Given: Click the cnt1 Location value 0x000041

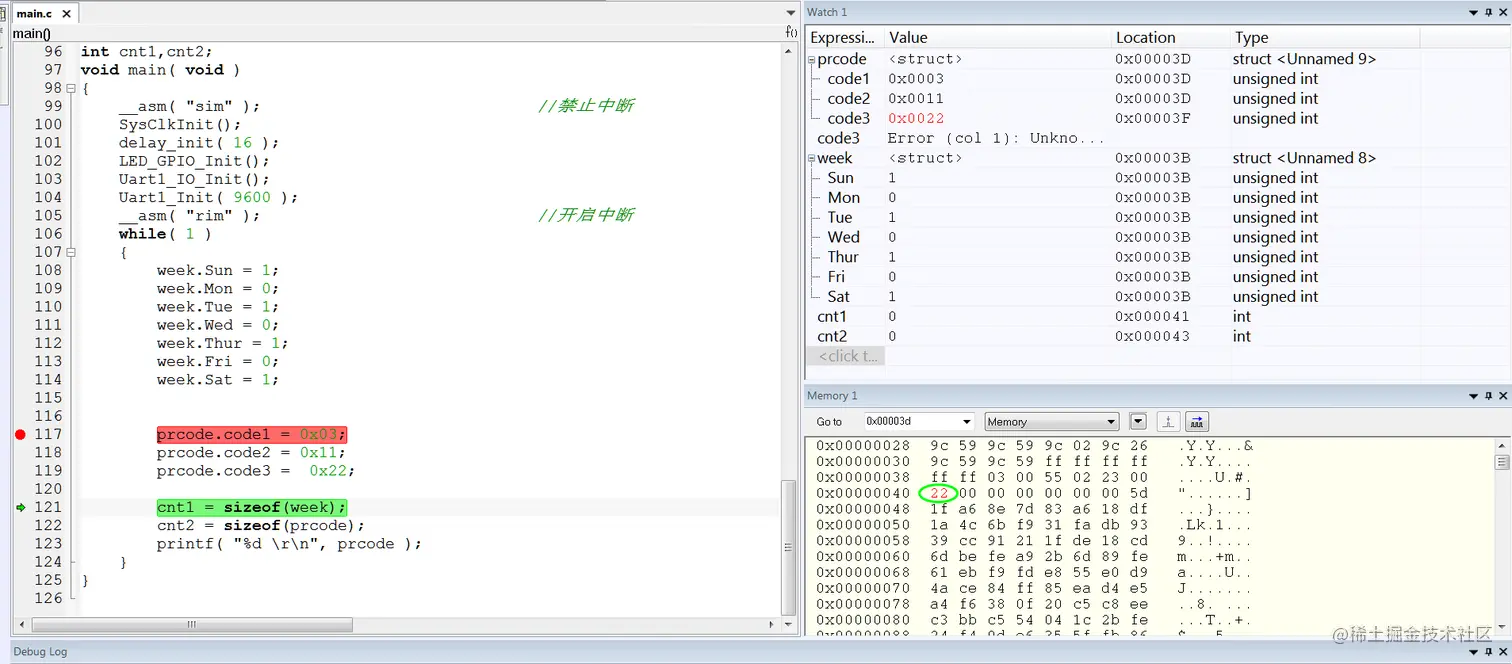Looking at the screenshot, I should pyautogui.click(x=1153, y=317).
